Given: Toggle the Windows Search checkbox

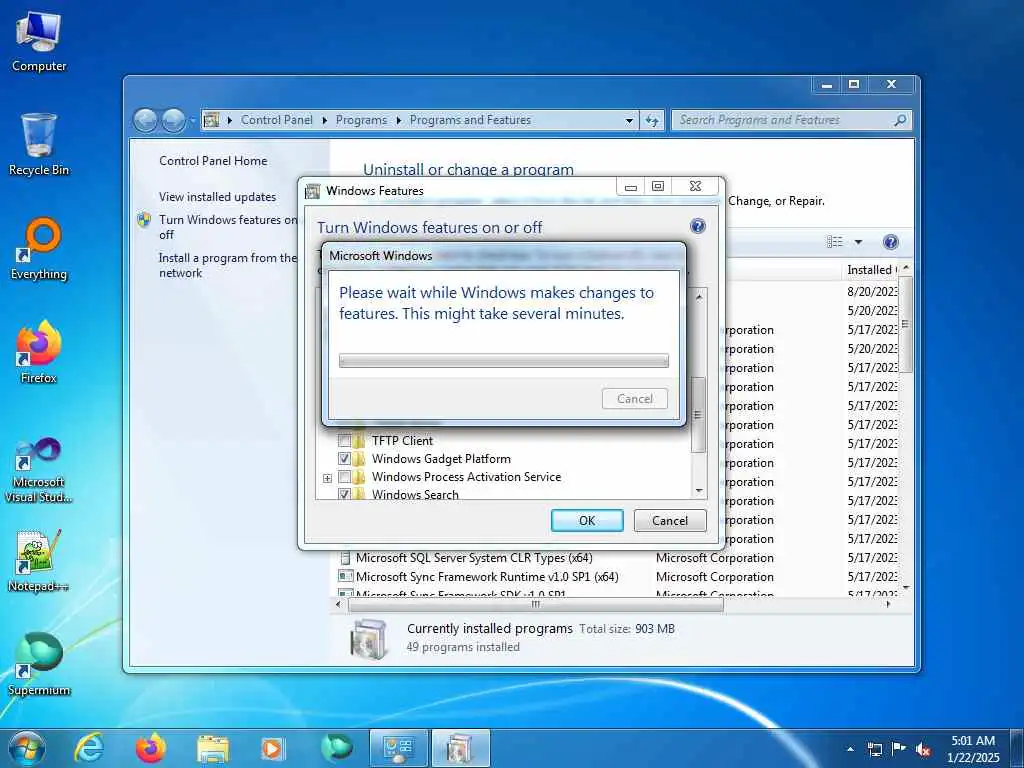Looking at the screenshot, I should coord(344,494).
